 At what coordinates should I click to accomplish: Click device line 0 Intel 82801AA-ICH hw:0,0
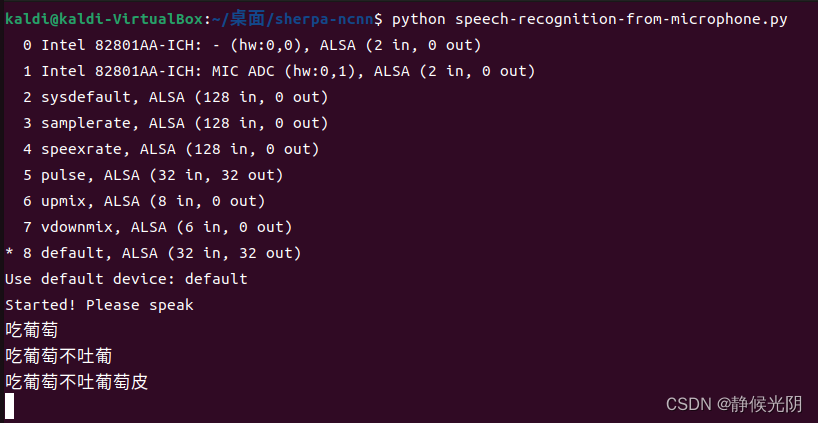[251, 45]
